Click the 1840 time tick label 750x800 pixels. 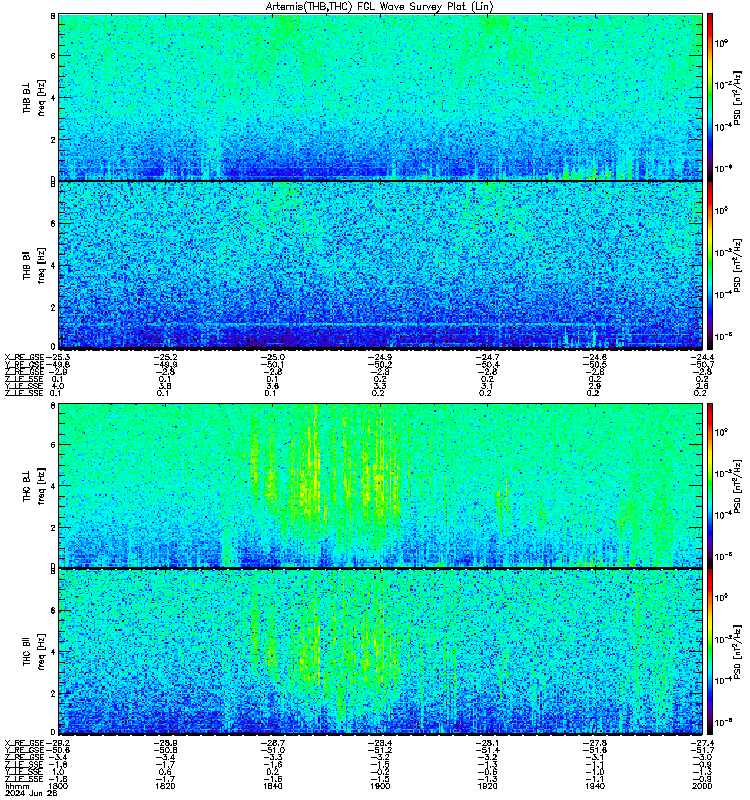pyautogui.click(x=272, y=786)
